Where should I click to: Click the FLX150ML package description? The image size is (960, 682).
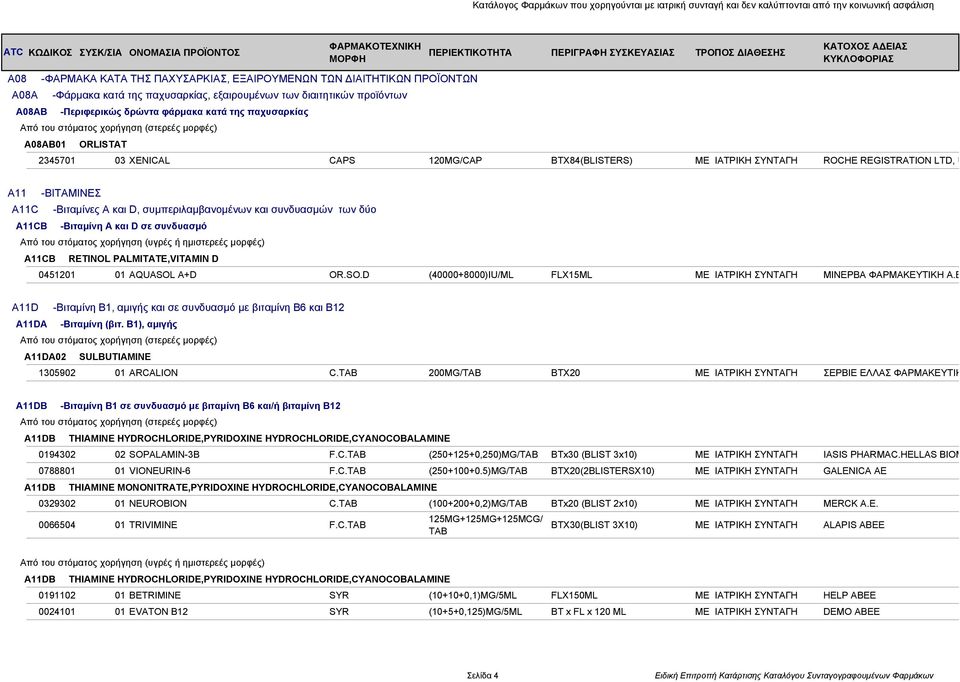click(574, 596)
